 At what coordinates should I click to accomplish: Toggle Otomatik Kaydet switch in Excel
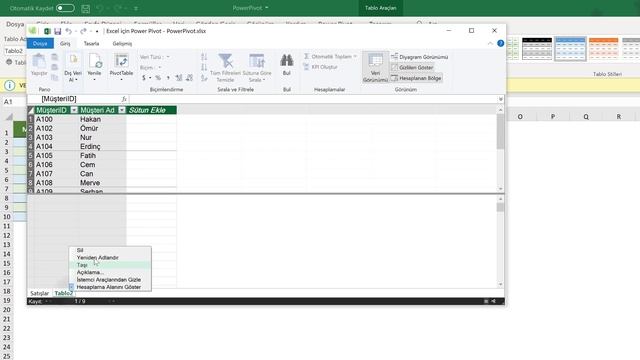click(x=65, y=8)
